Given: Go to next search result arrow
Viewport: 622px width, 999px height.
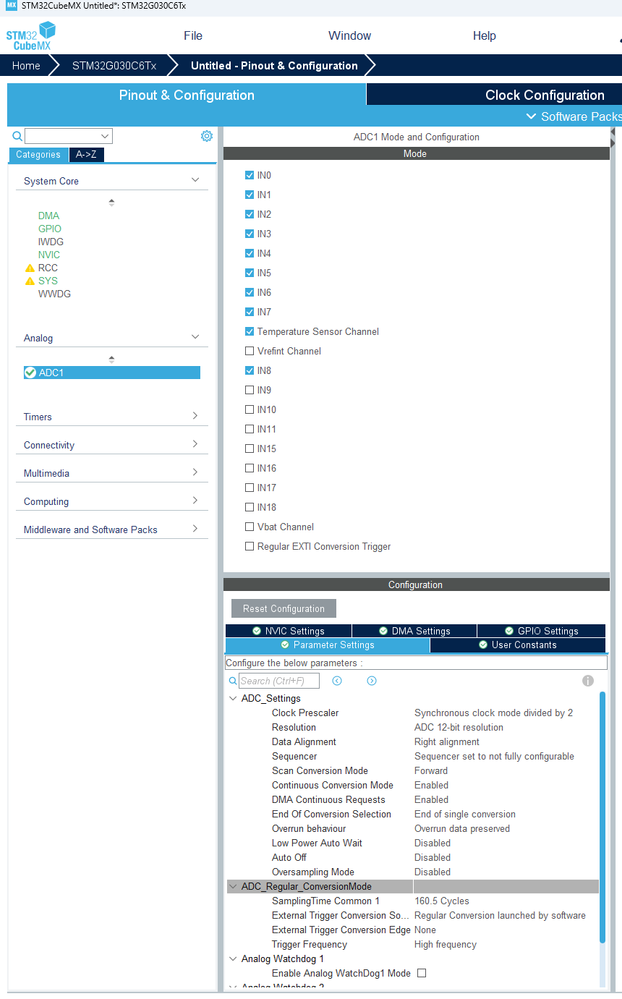Looking at the screenshot, I should pyautogui.click(x=372, y=681).
